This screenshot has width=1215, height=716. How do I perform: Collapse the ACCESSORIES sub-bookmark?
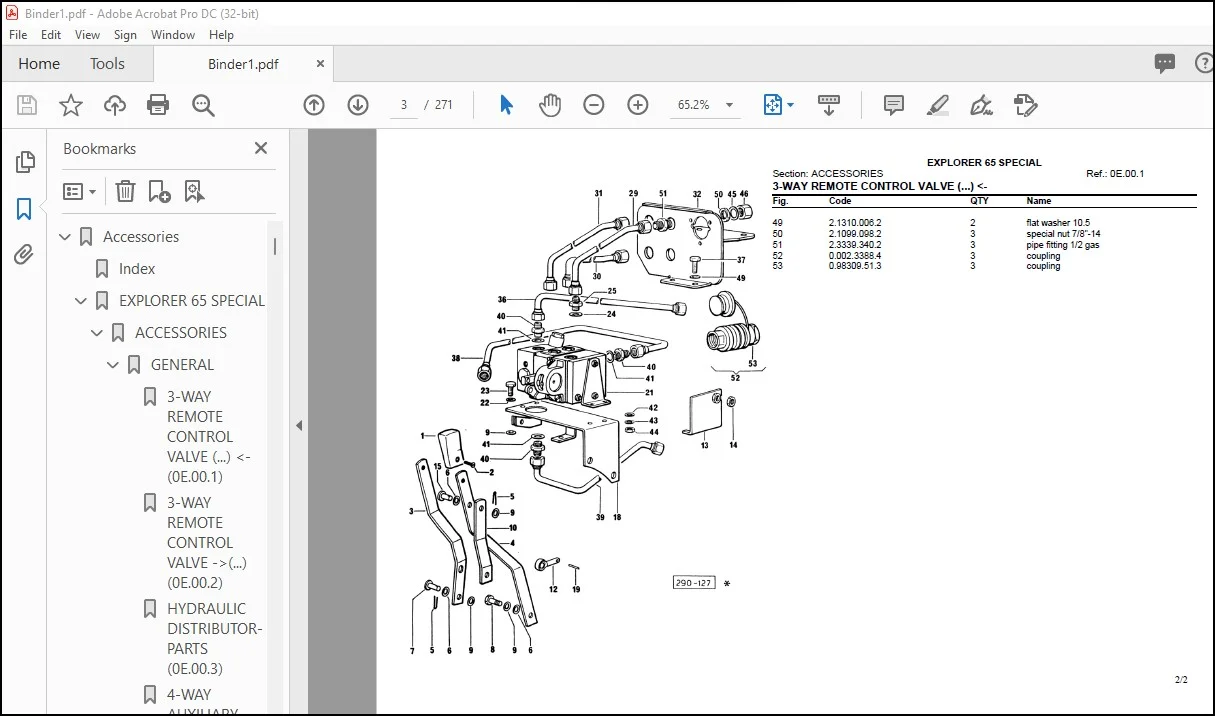98,333
